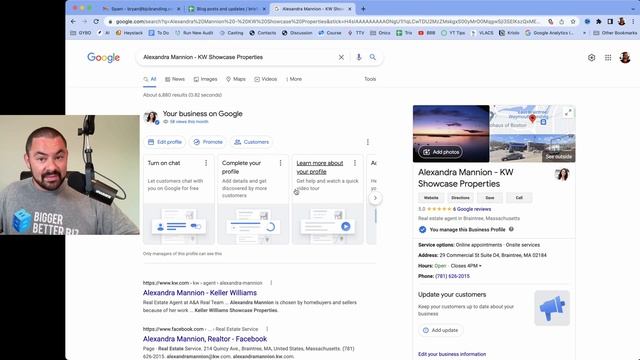Open more options for facebook.com result
The width and height of the screenshot is (640, 360).
(267, 329)
